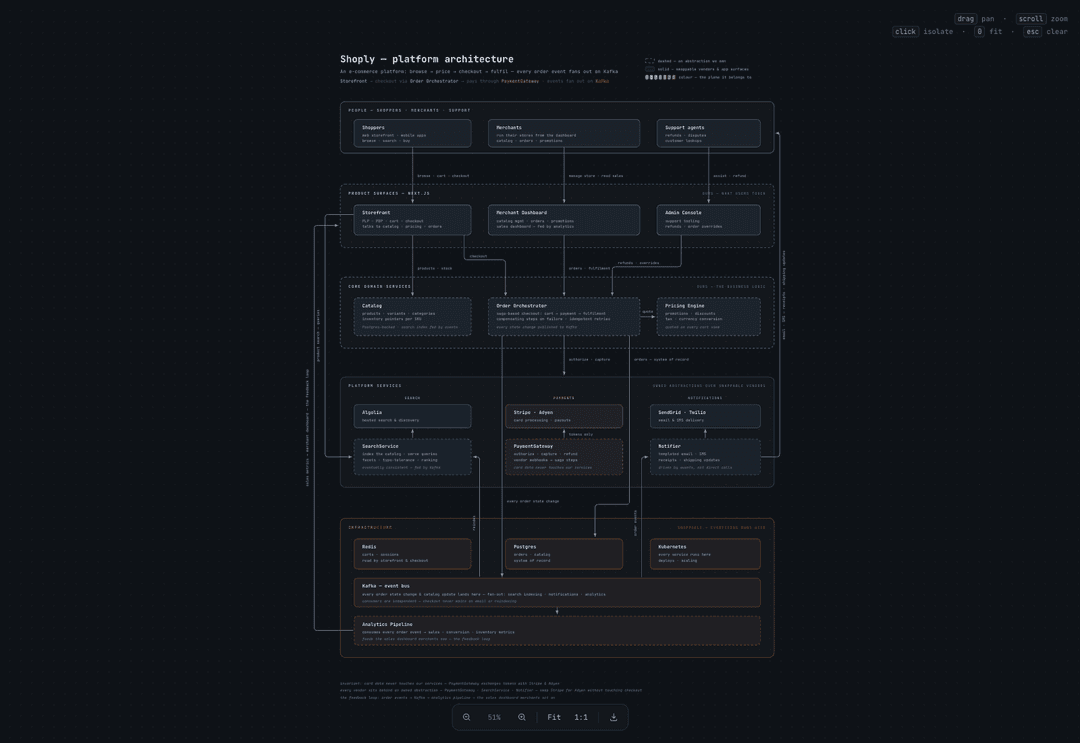Click the PAYMENTS column heading
Image resolution: width=1080 pixels, height=743 pixels.
pos(563,398)
